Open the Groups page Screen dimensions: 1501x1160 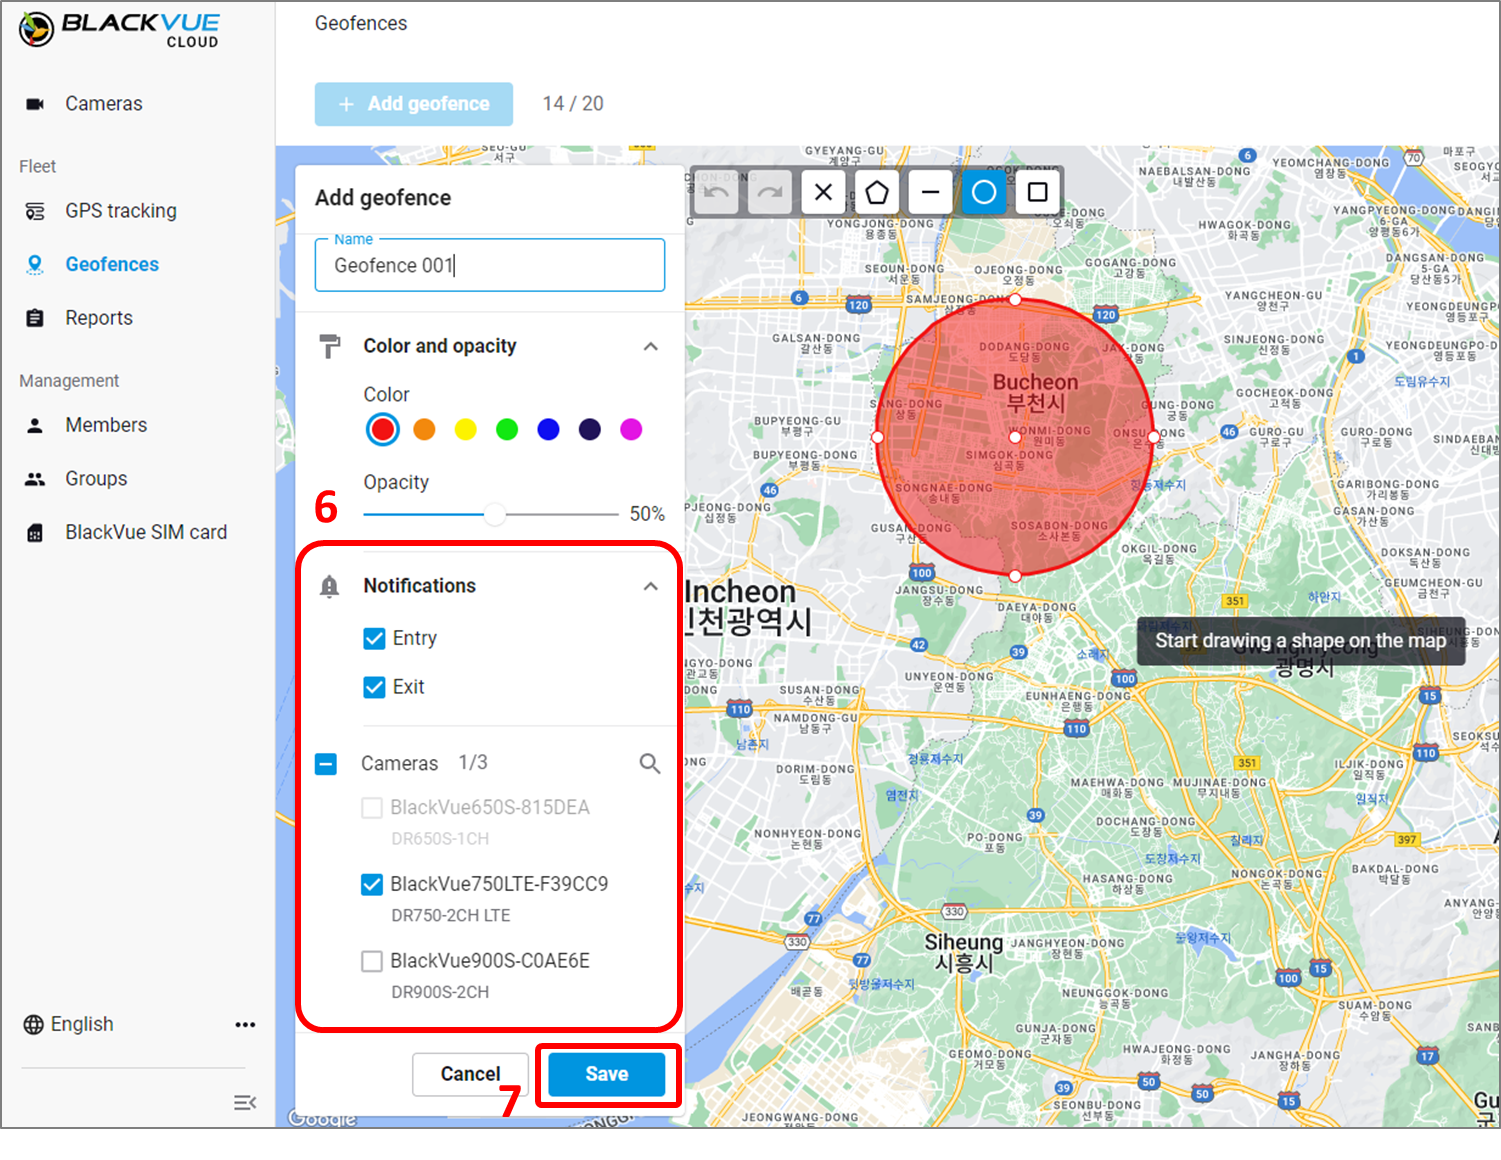coord(96,479)
